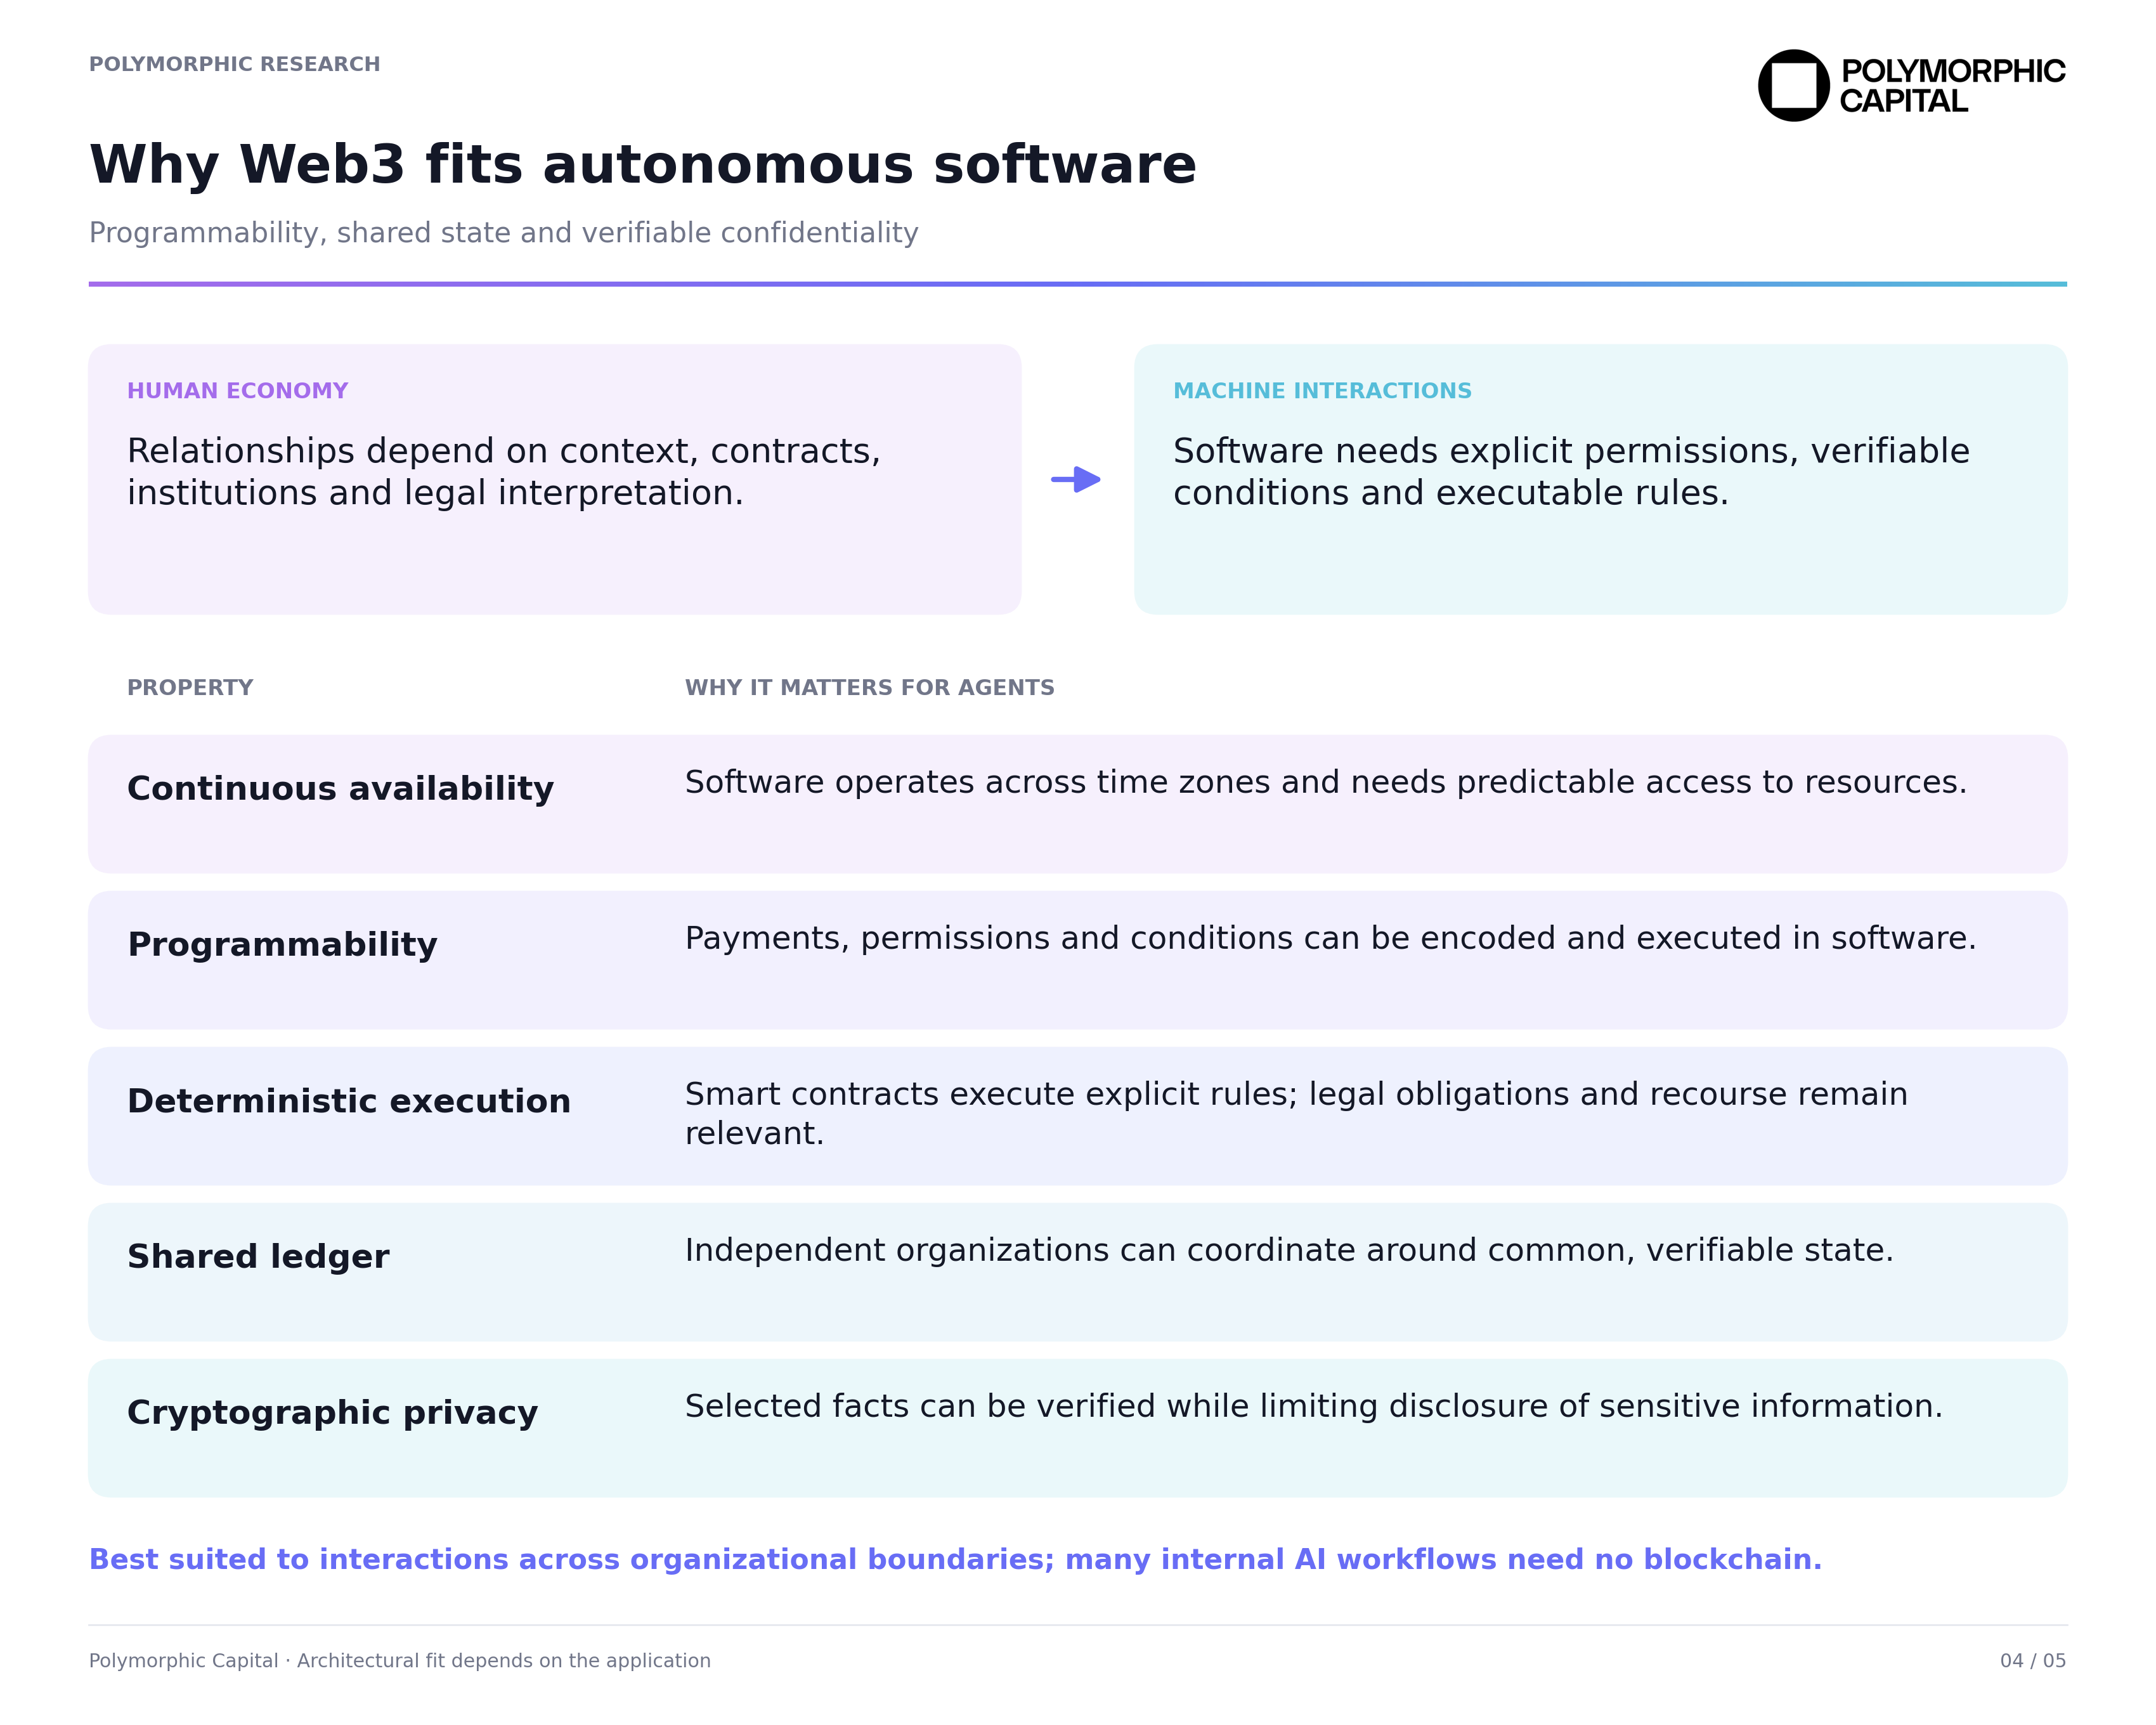
Task: Select the Cryptographic privacy row label
Action: click(x=332, y=1413)
